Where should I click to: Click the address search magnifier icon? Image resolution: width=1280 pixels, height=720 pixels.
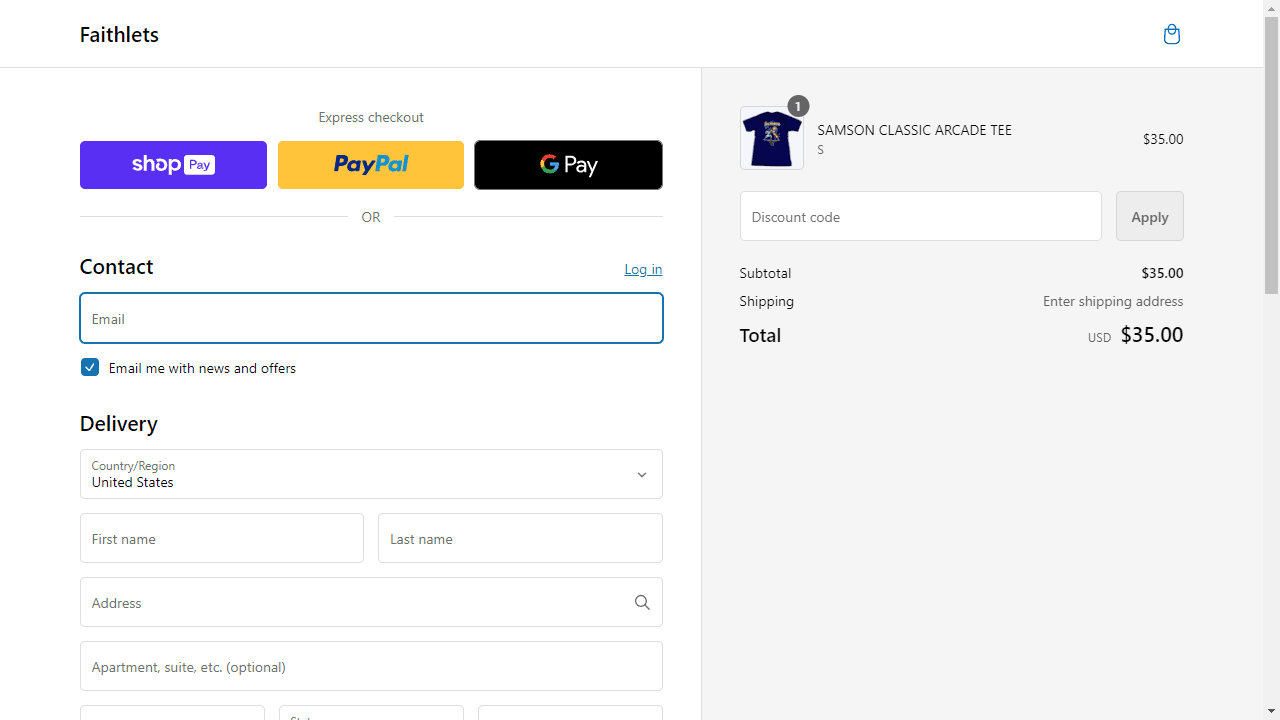pos(642,602)
